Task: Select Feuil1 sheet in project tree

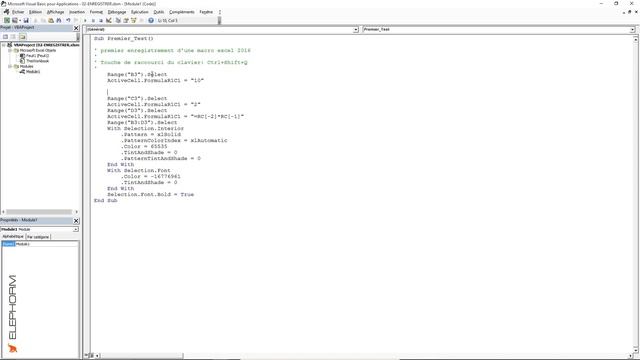Action: click(x=37, y=56)
